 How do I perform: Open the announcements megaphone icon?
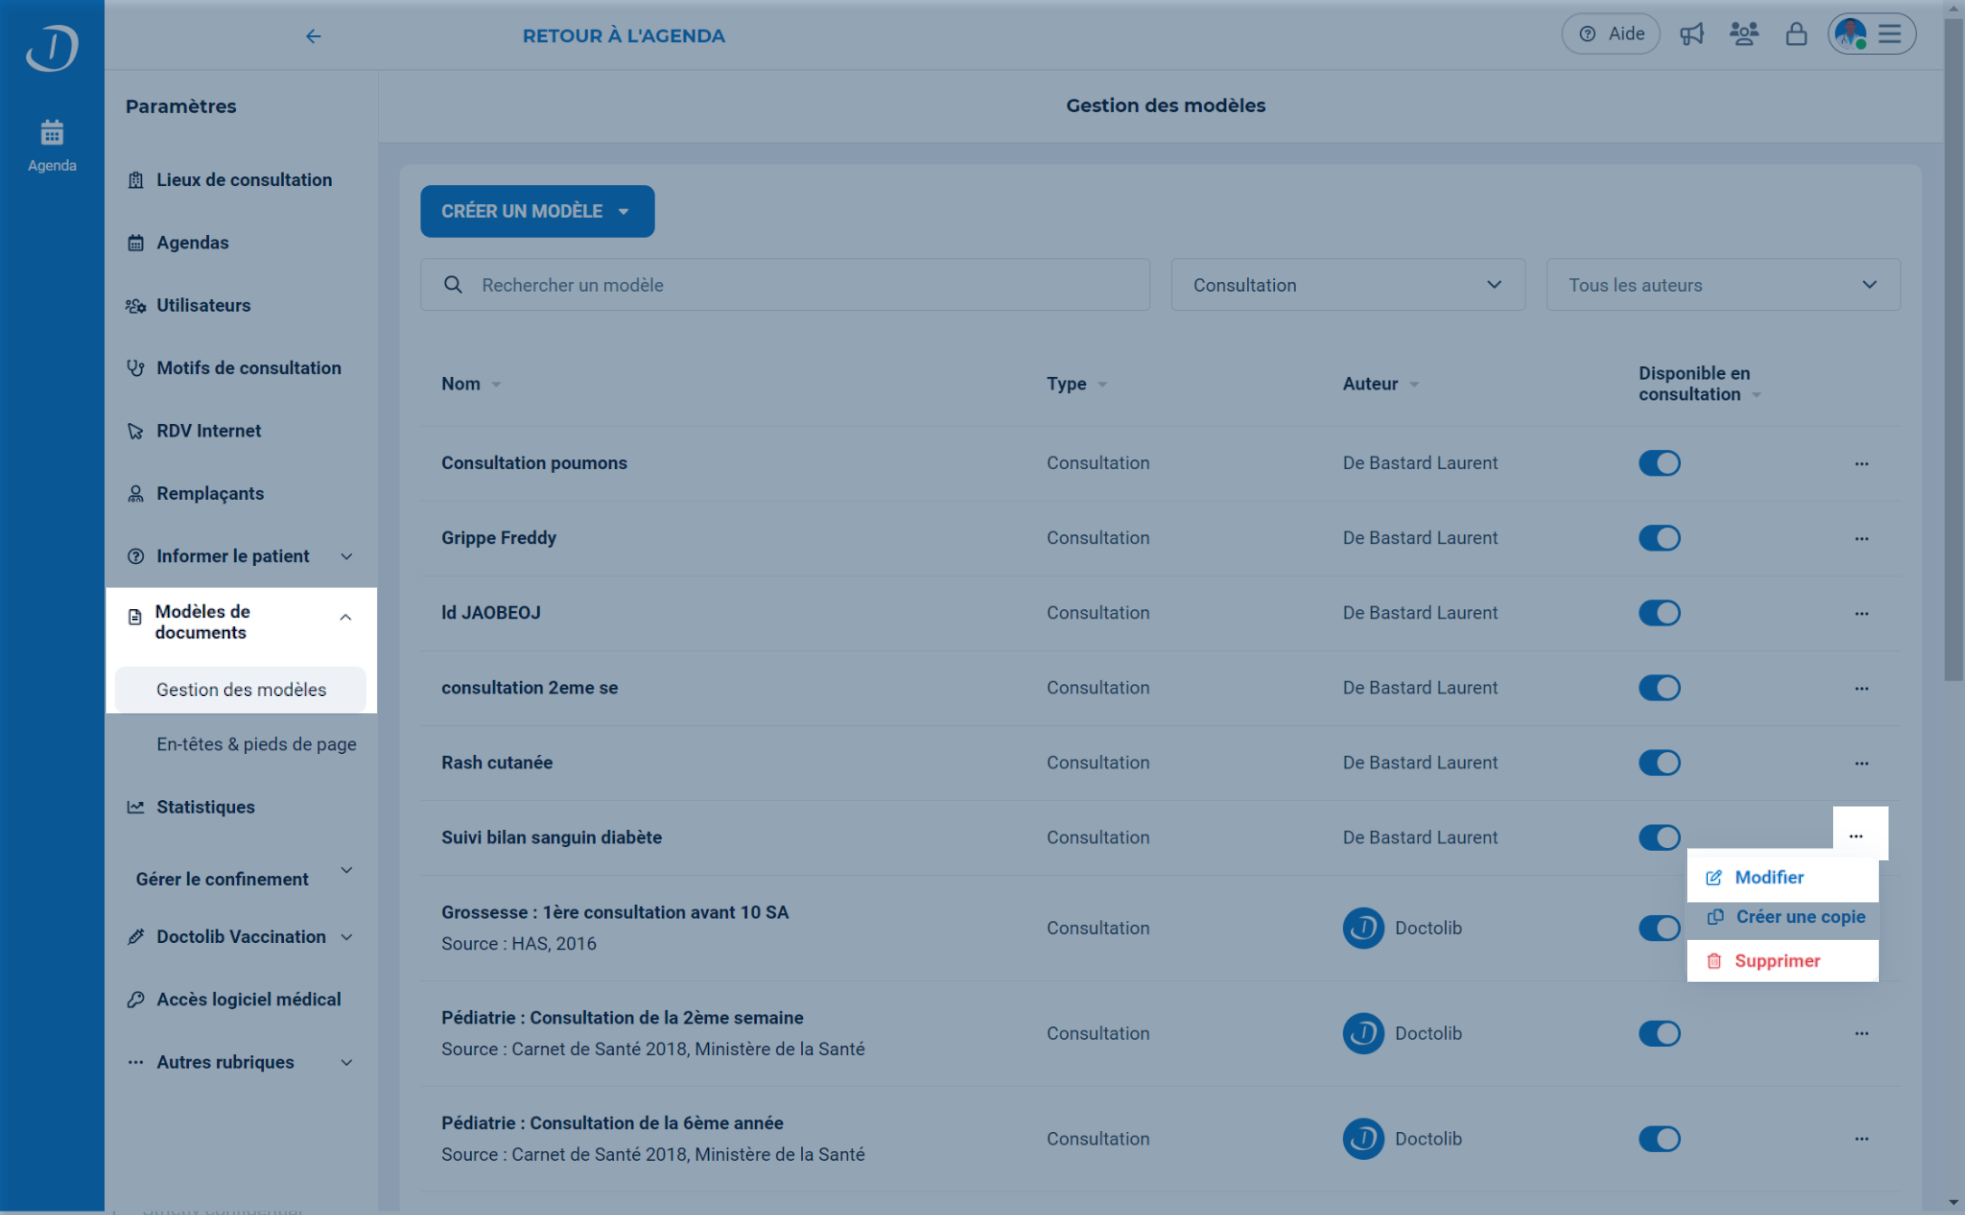[x=1691, y=34]
